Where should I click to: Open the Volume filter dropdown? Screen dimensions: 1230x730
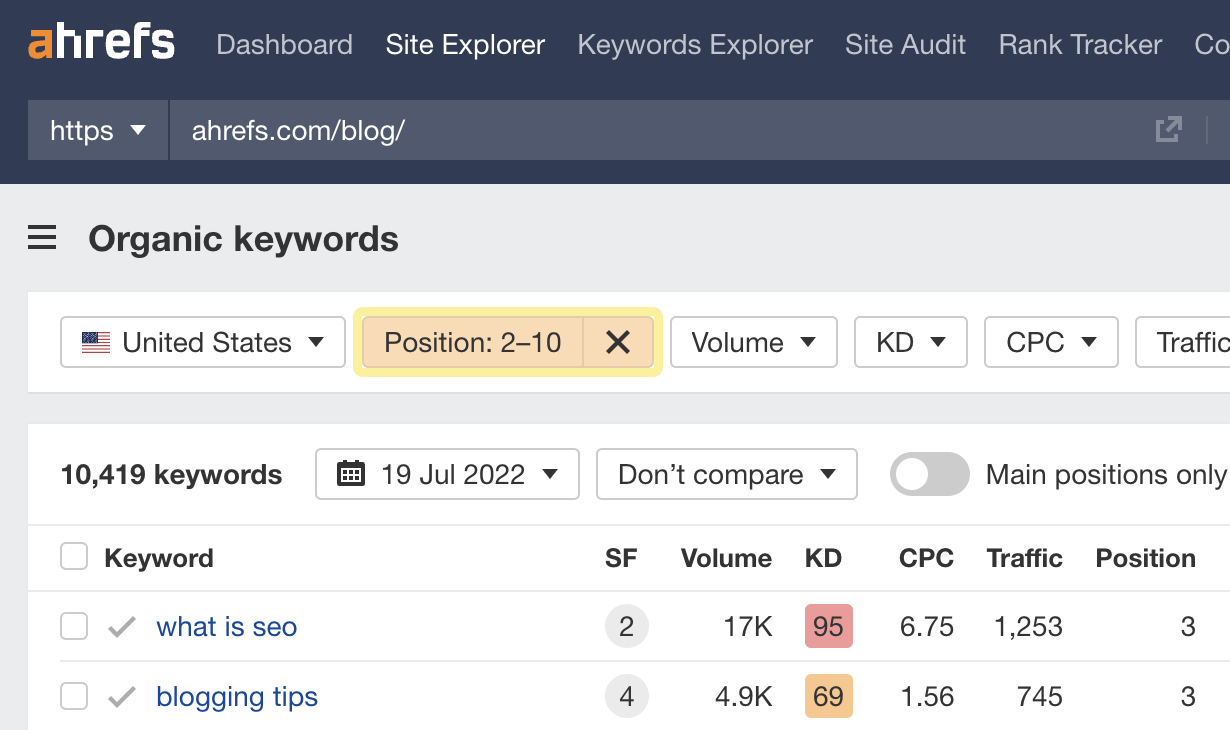coord(753,342)
